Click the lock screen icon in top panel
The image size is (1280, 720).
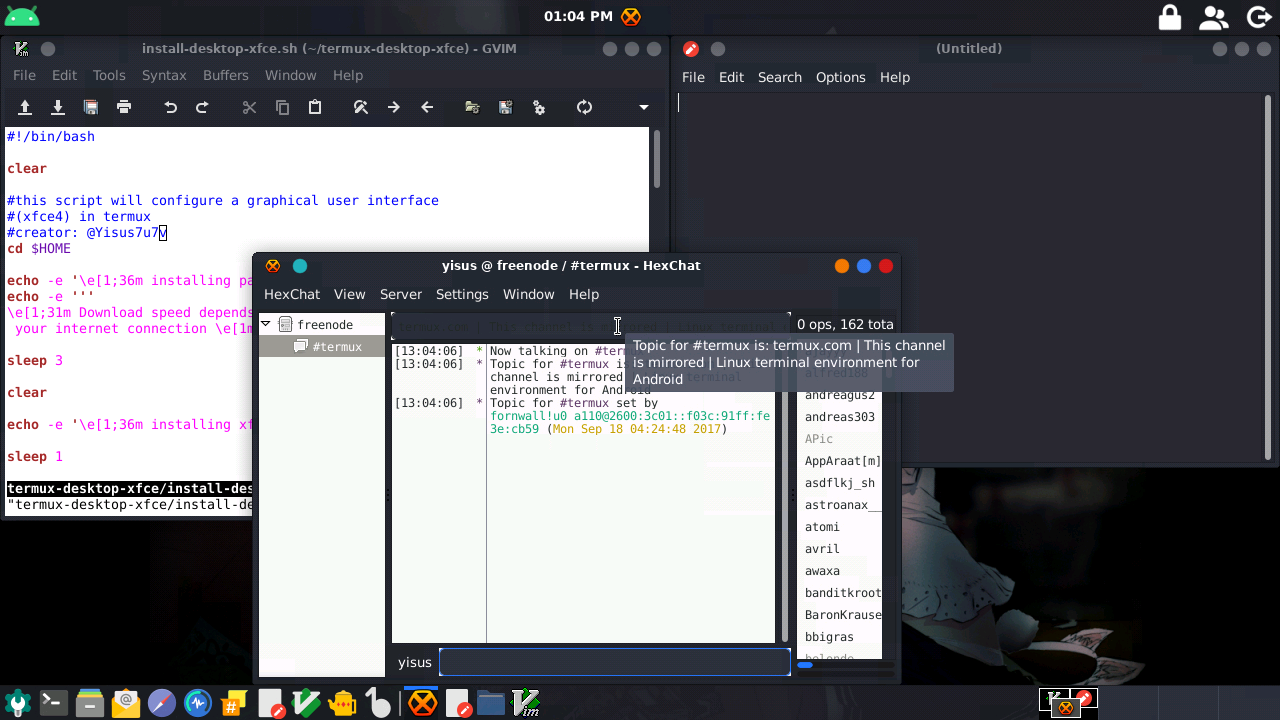tap(1170, 17)
